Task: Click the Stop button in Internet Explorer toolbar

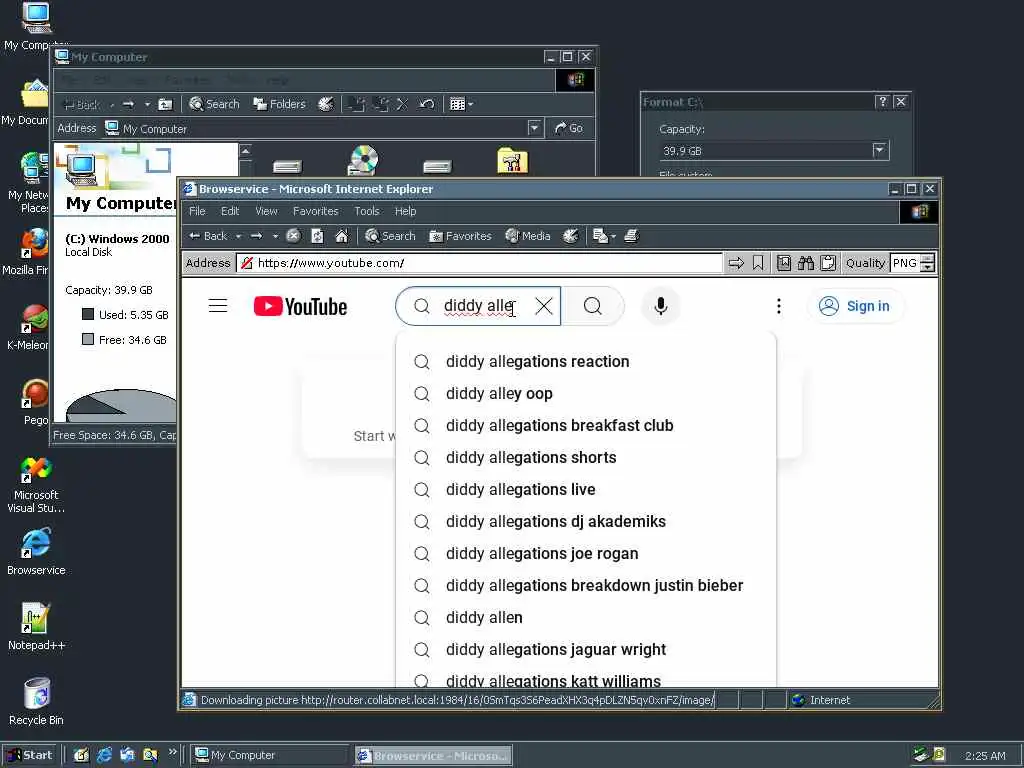Action: [x=293, y=236]
